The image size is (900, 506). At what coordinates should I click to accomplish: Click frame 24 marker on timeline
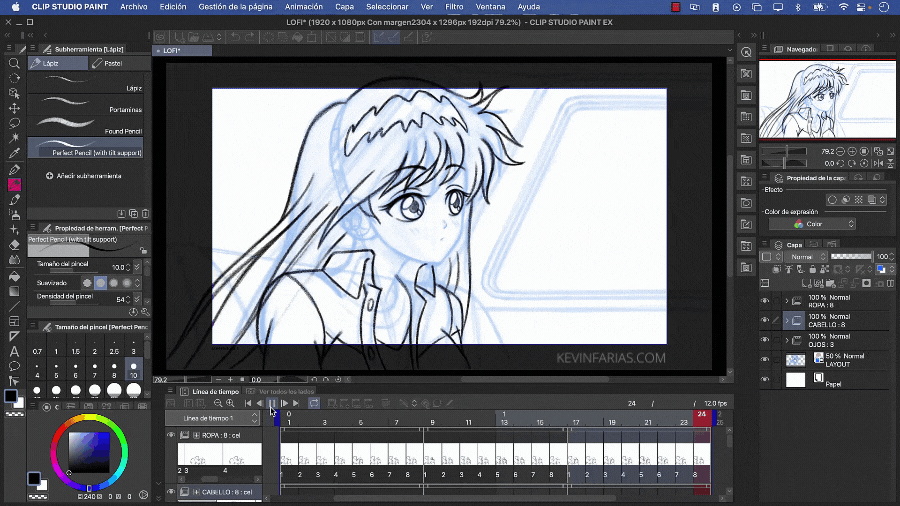tap(701, 418)
